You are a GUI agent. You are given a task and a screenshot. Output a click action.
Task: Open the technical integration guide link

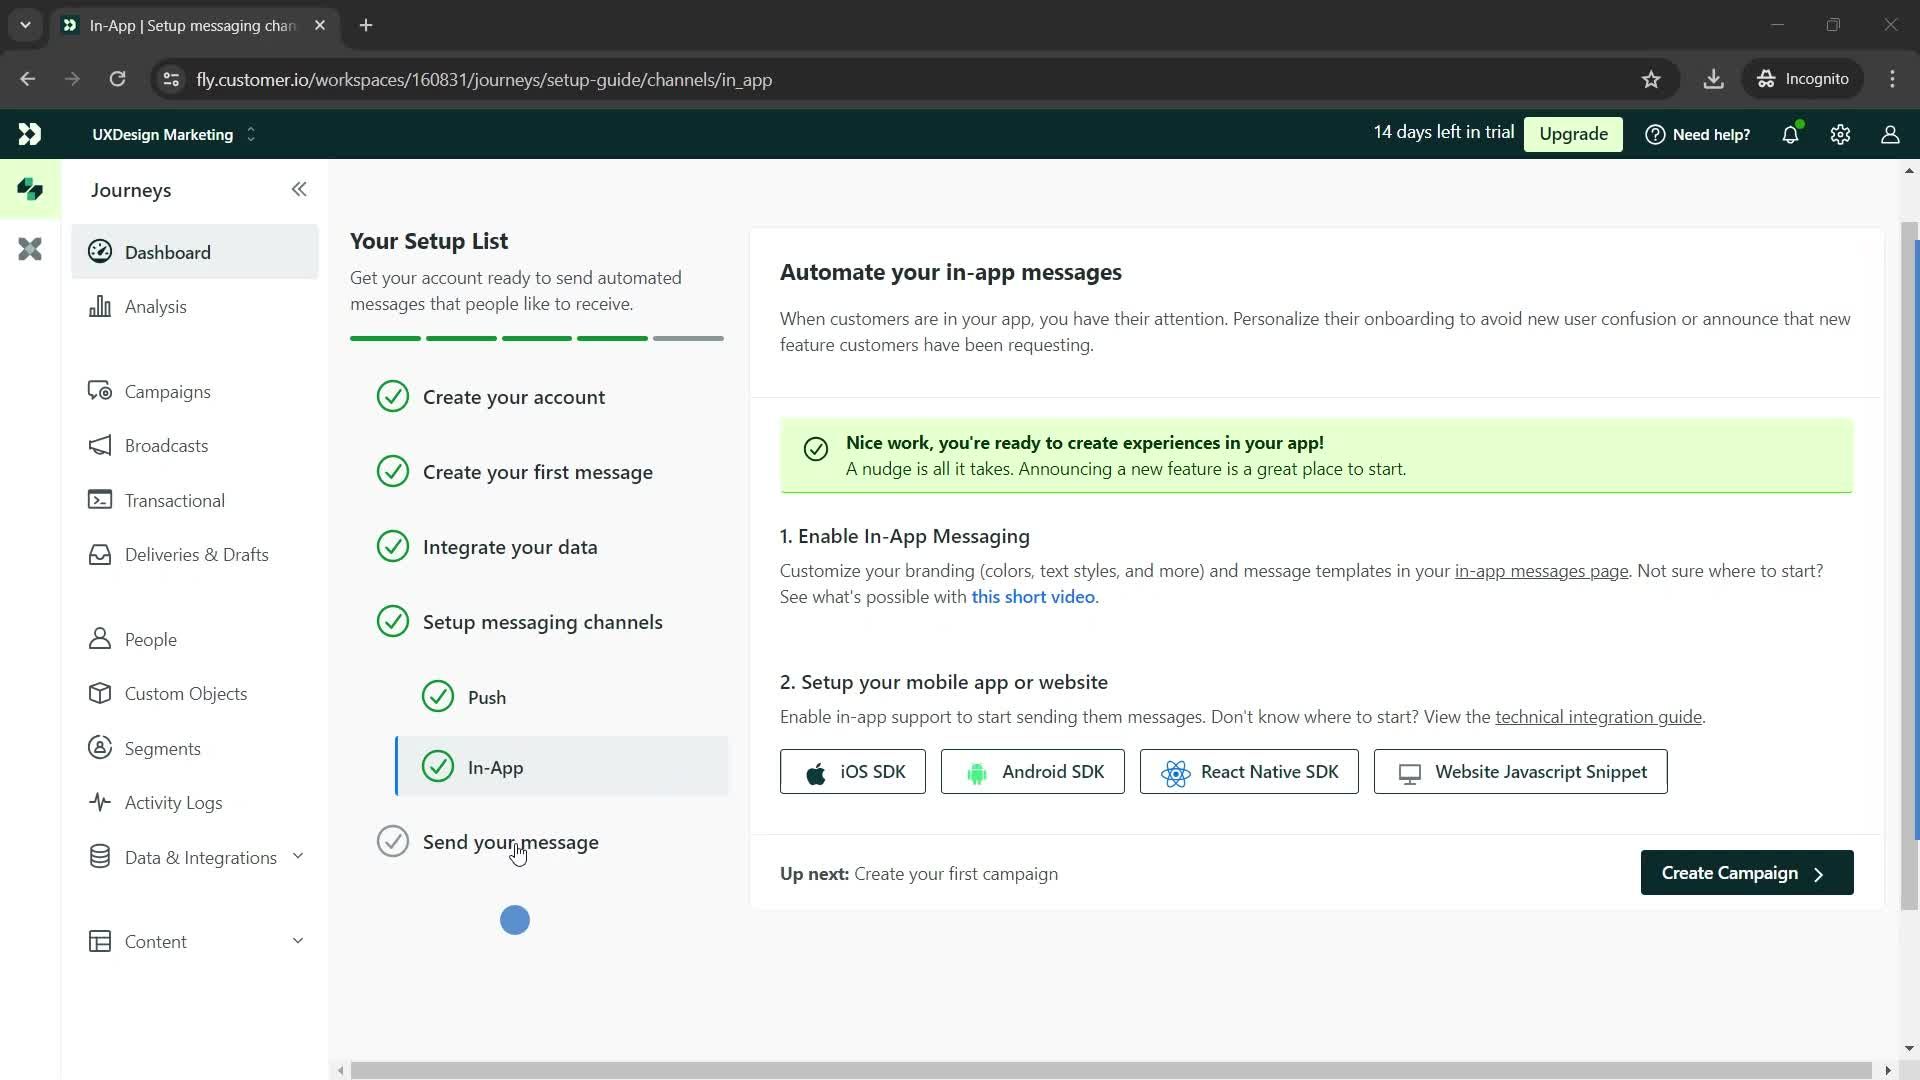pos(1598,717)
